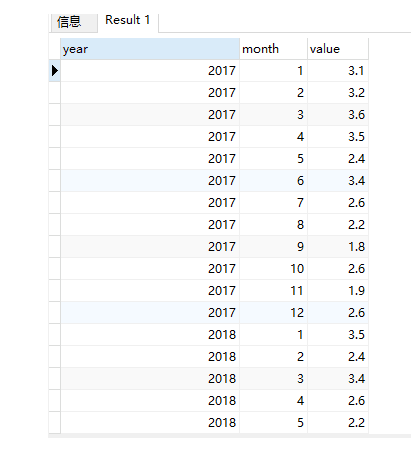The width and height of the screenshot is (411, 450).
Task: Switch to the 信息 tab
Action: (x=74, y=22)
